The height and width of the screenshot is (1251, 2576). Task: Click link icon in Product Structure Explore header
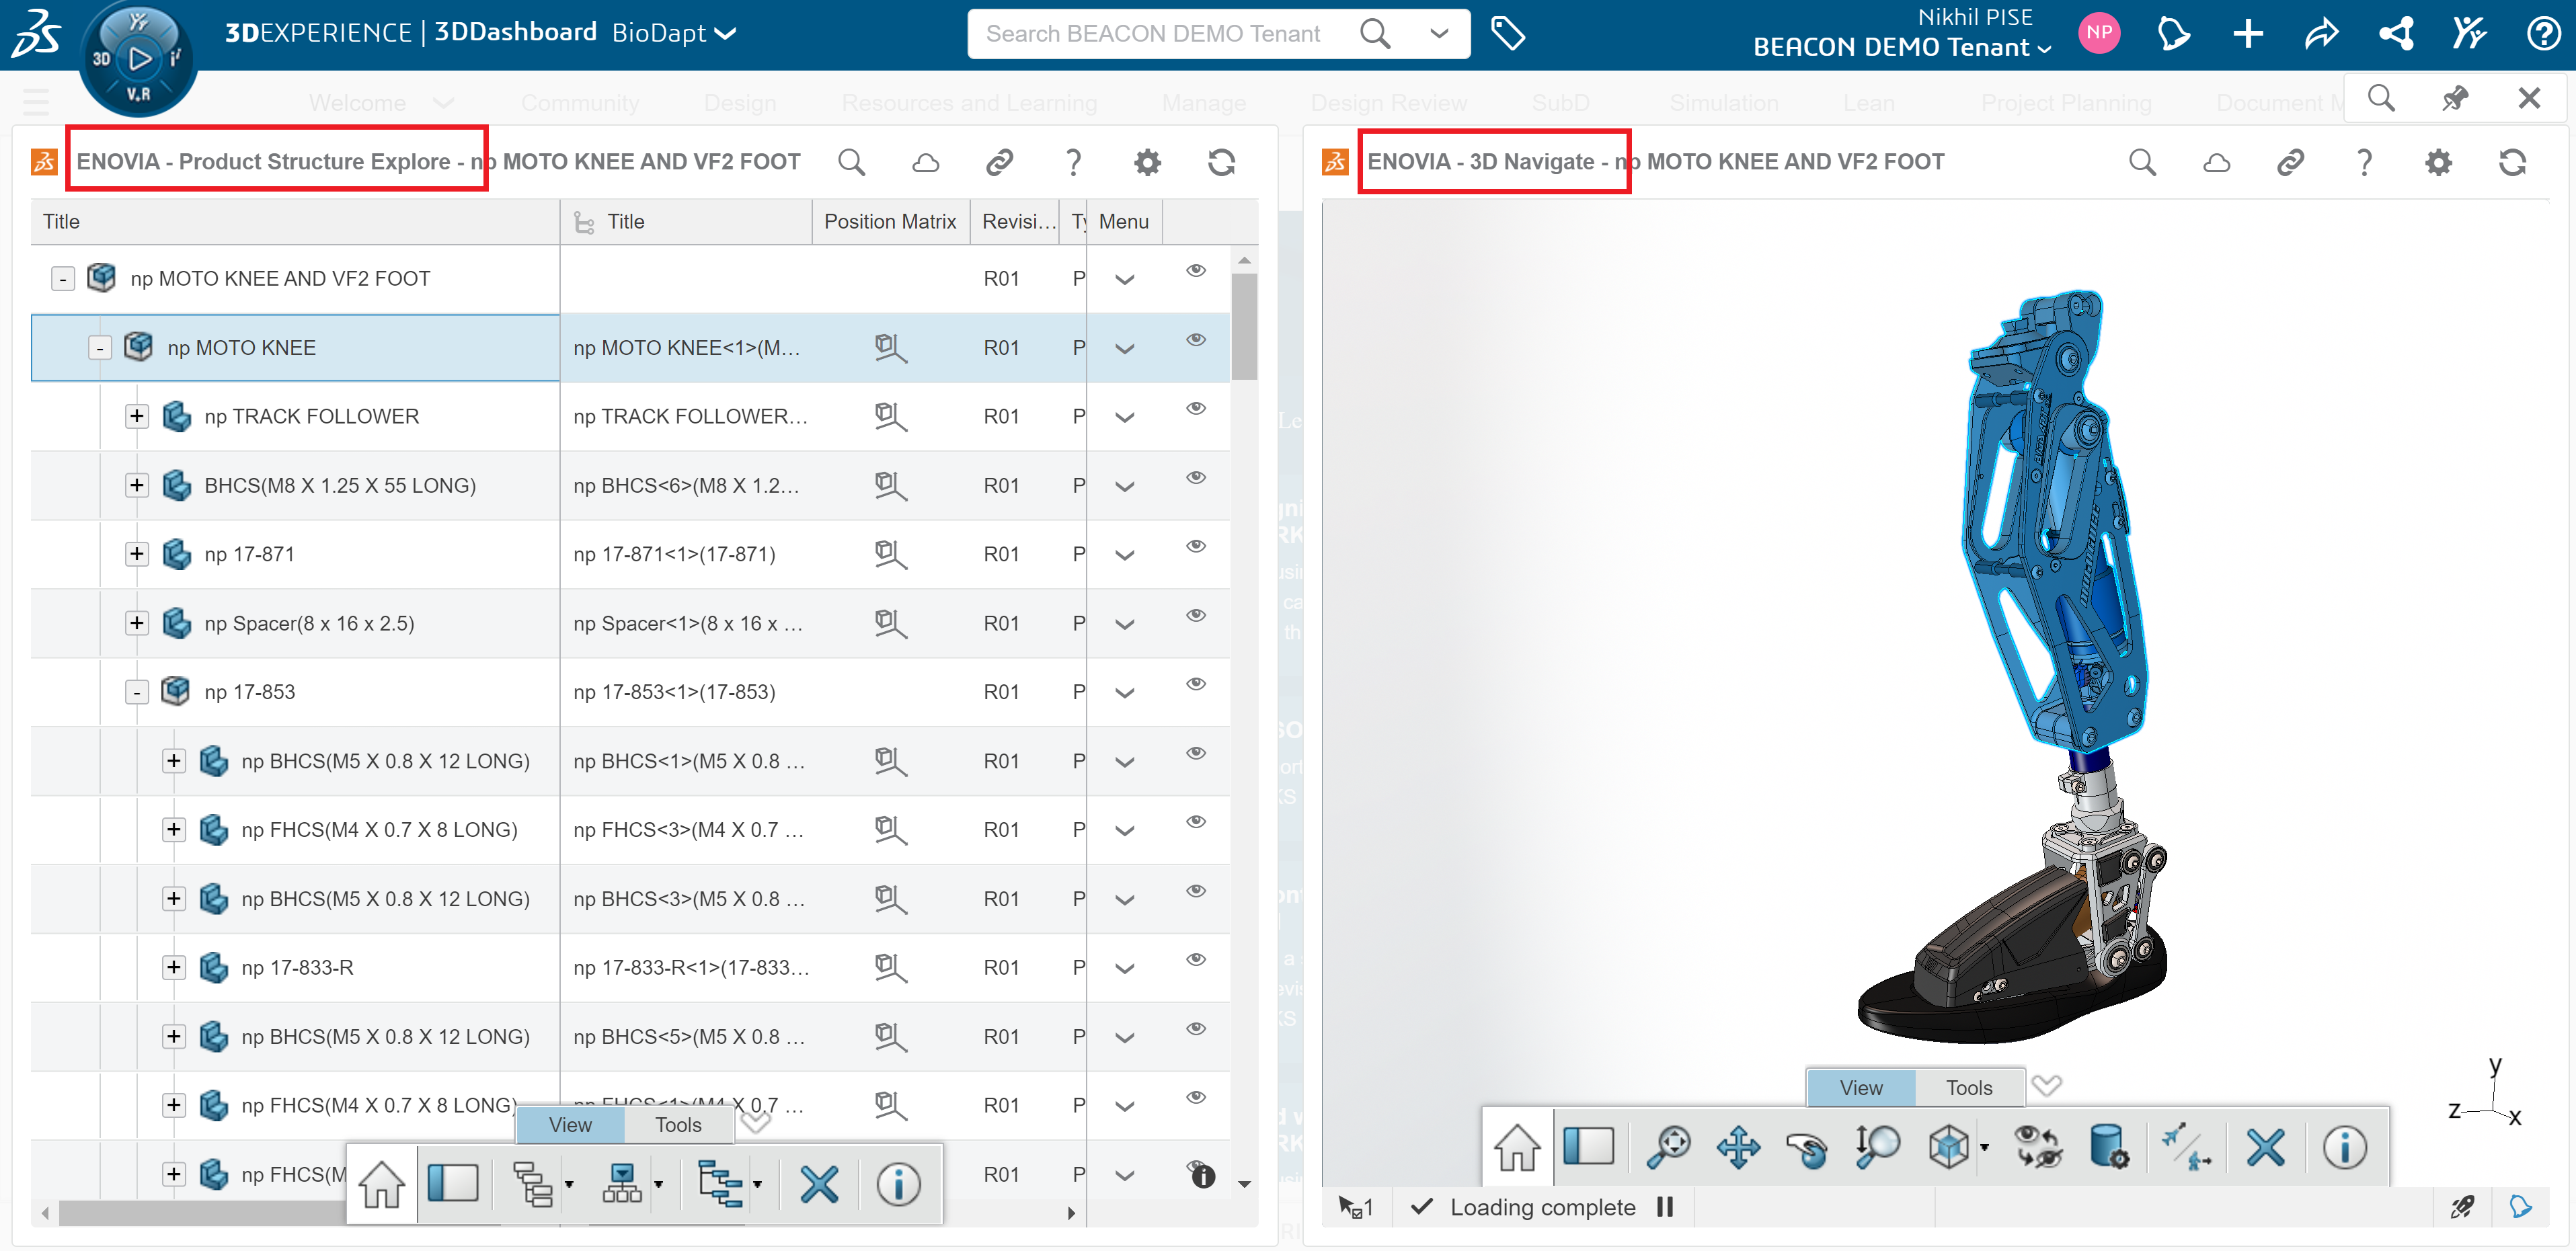coord(999,162)
